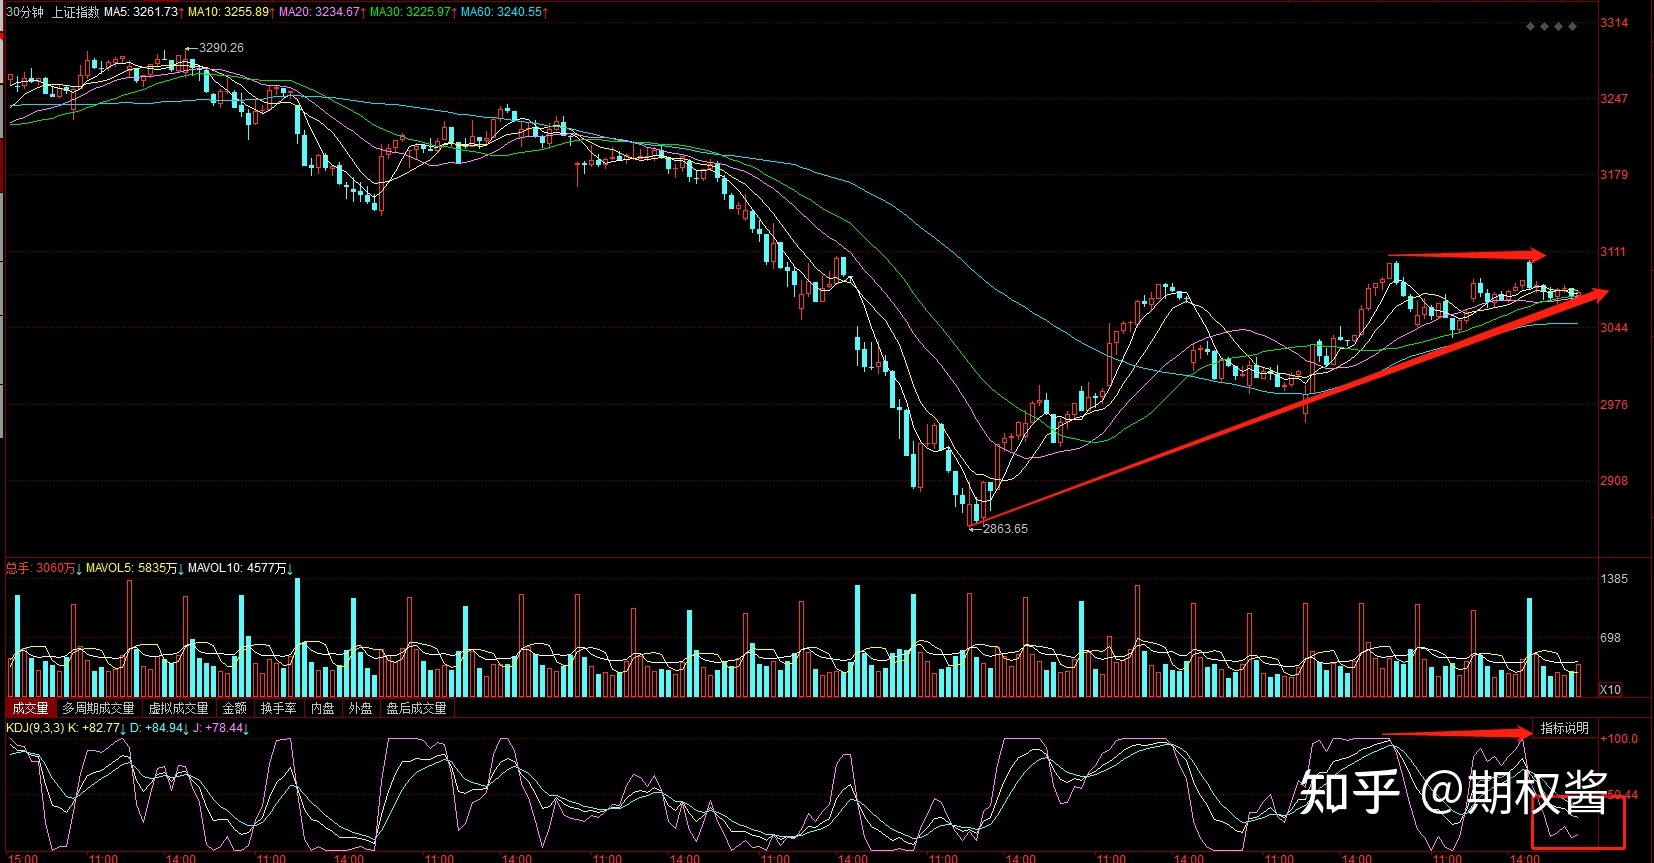Open the 虚拟成交量 tab
Viewport: 1654px width, 863px height.
pos(179,708)
